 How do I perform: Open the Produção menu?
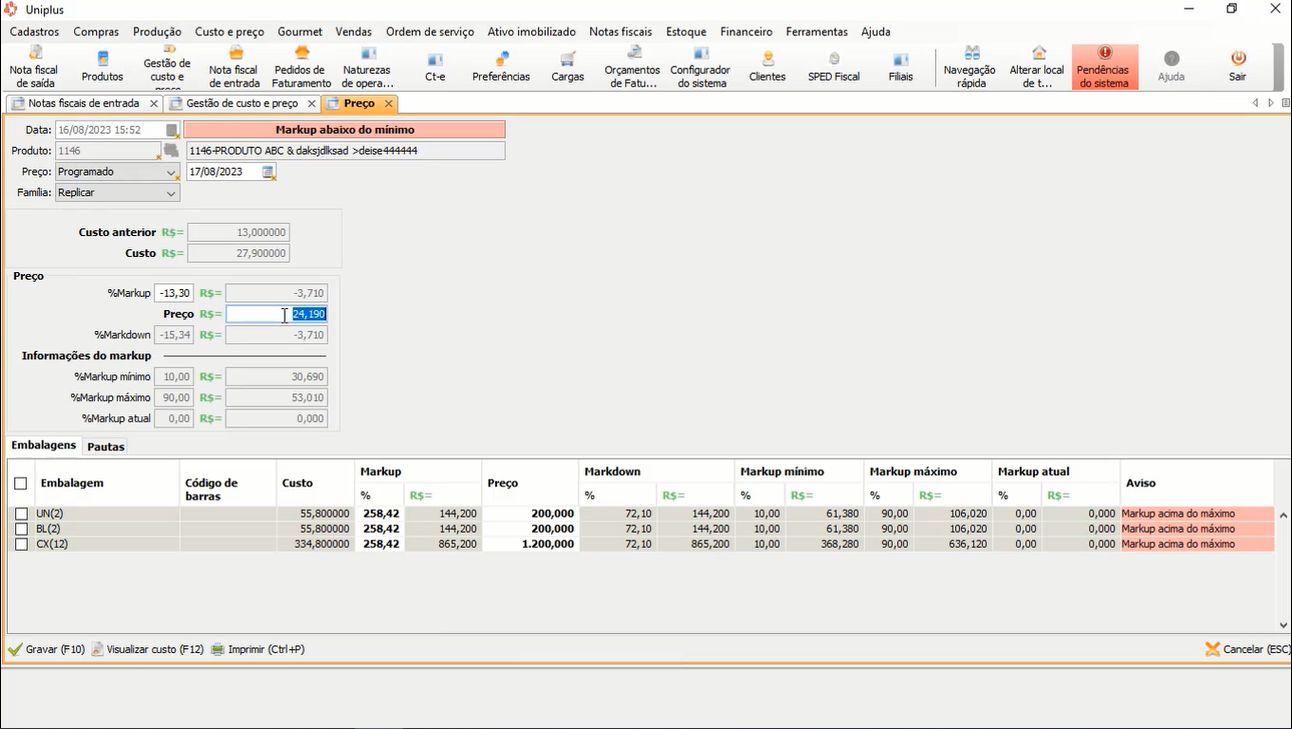click(157, 32)
